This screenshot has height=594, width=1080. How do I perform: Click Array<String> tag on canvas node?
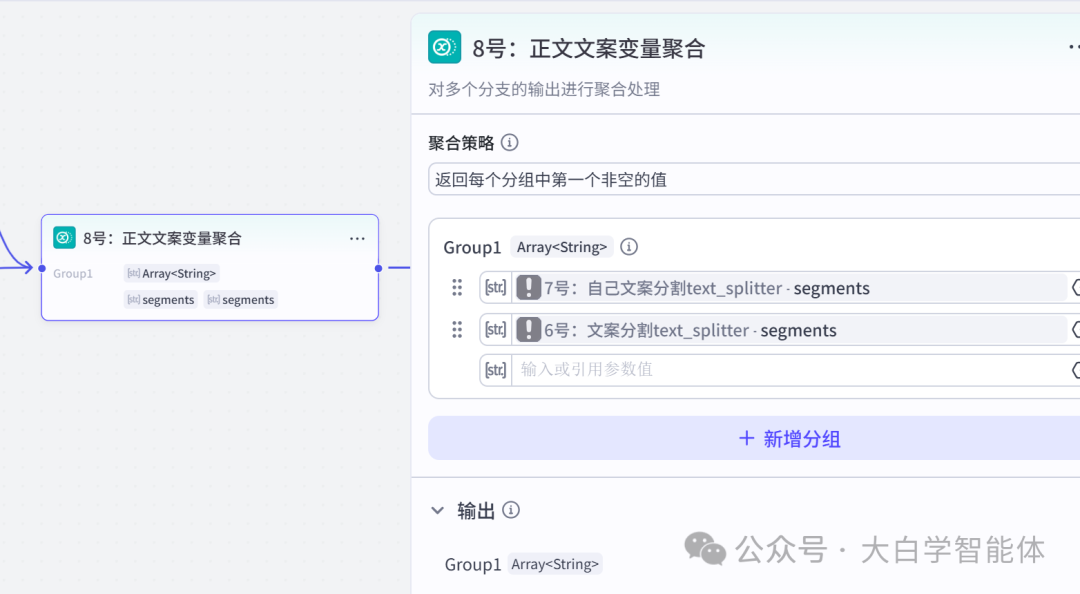172,274
